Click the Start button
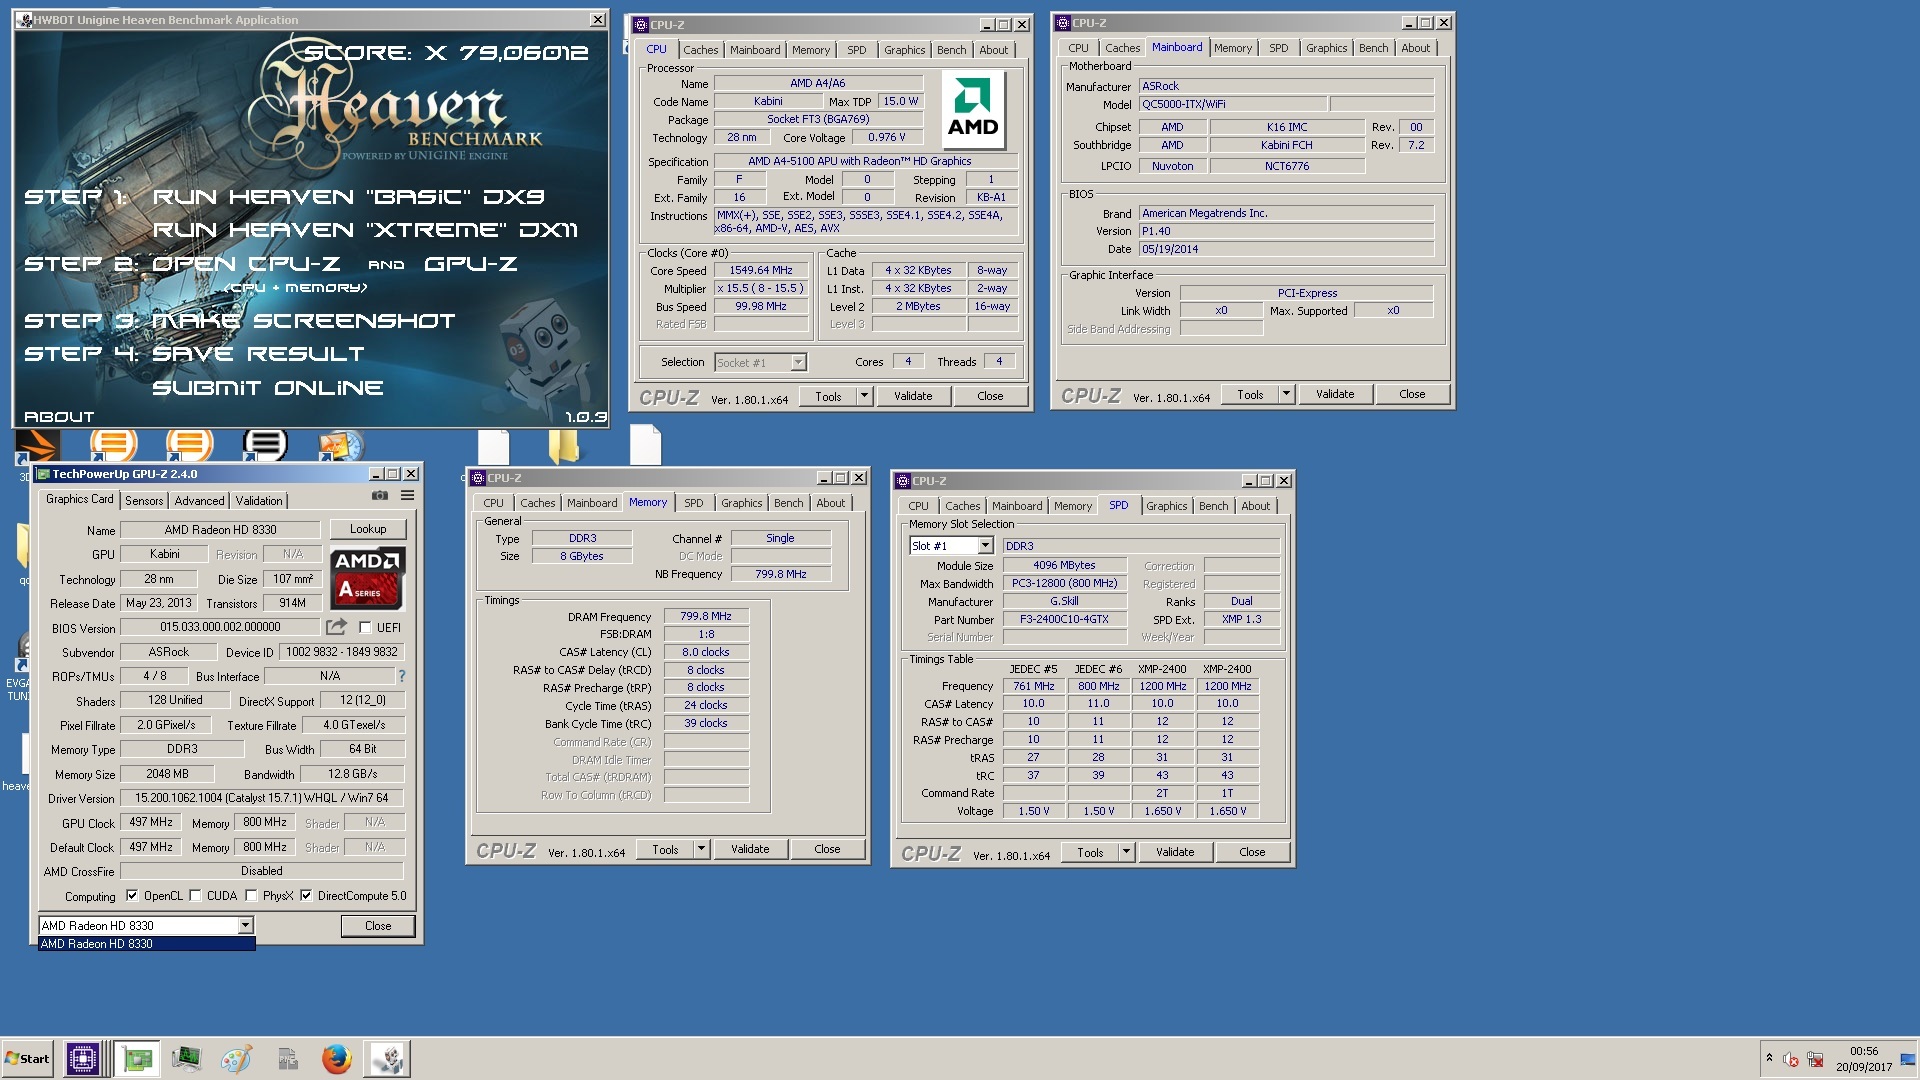This screenshot has height=1080, width=1920. coord(27,1059)
